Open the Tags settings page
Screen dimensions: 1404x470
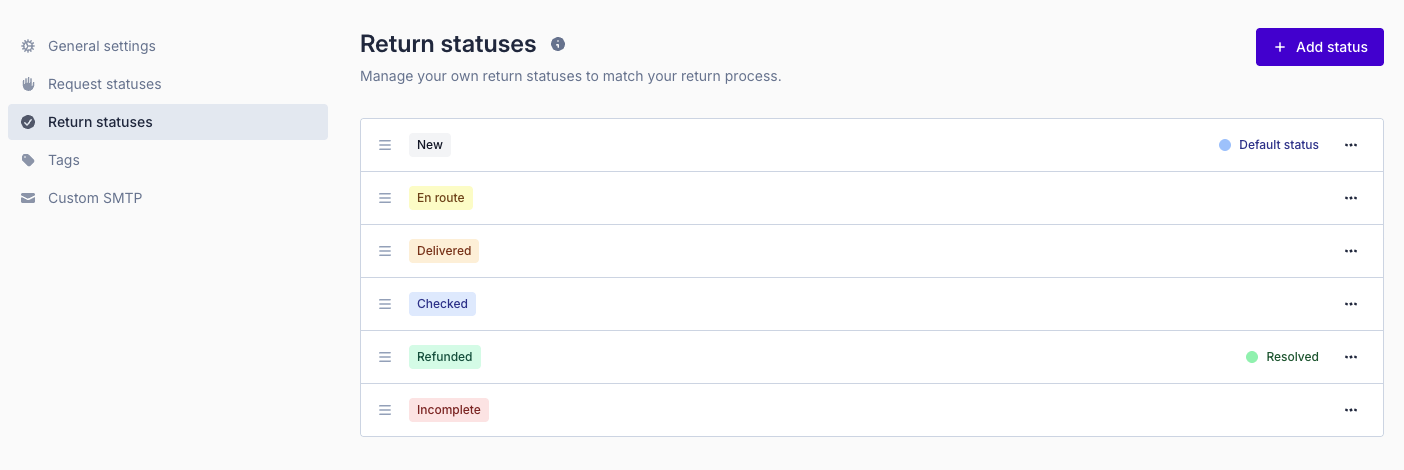point(63,160)
